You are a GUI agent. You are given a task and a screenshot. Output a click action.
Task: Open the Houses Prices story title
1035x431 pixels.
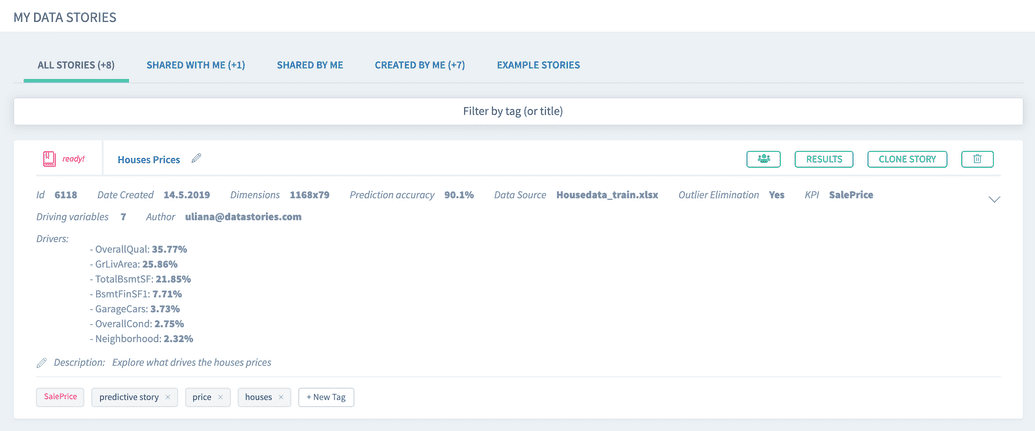[149, 160]
